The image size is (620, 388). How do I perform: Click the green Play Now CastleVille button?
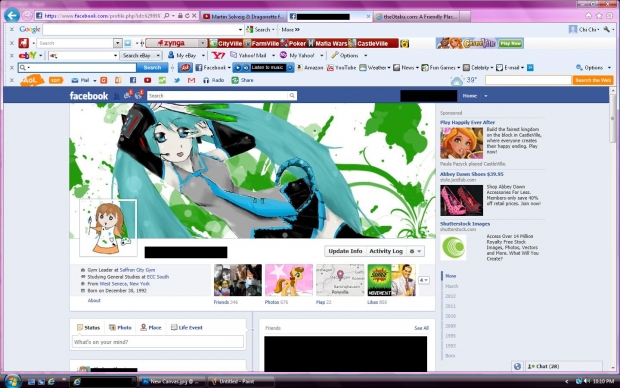tap(510, 44)
